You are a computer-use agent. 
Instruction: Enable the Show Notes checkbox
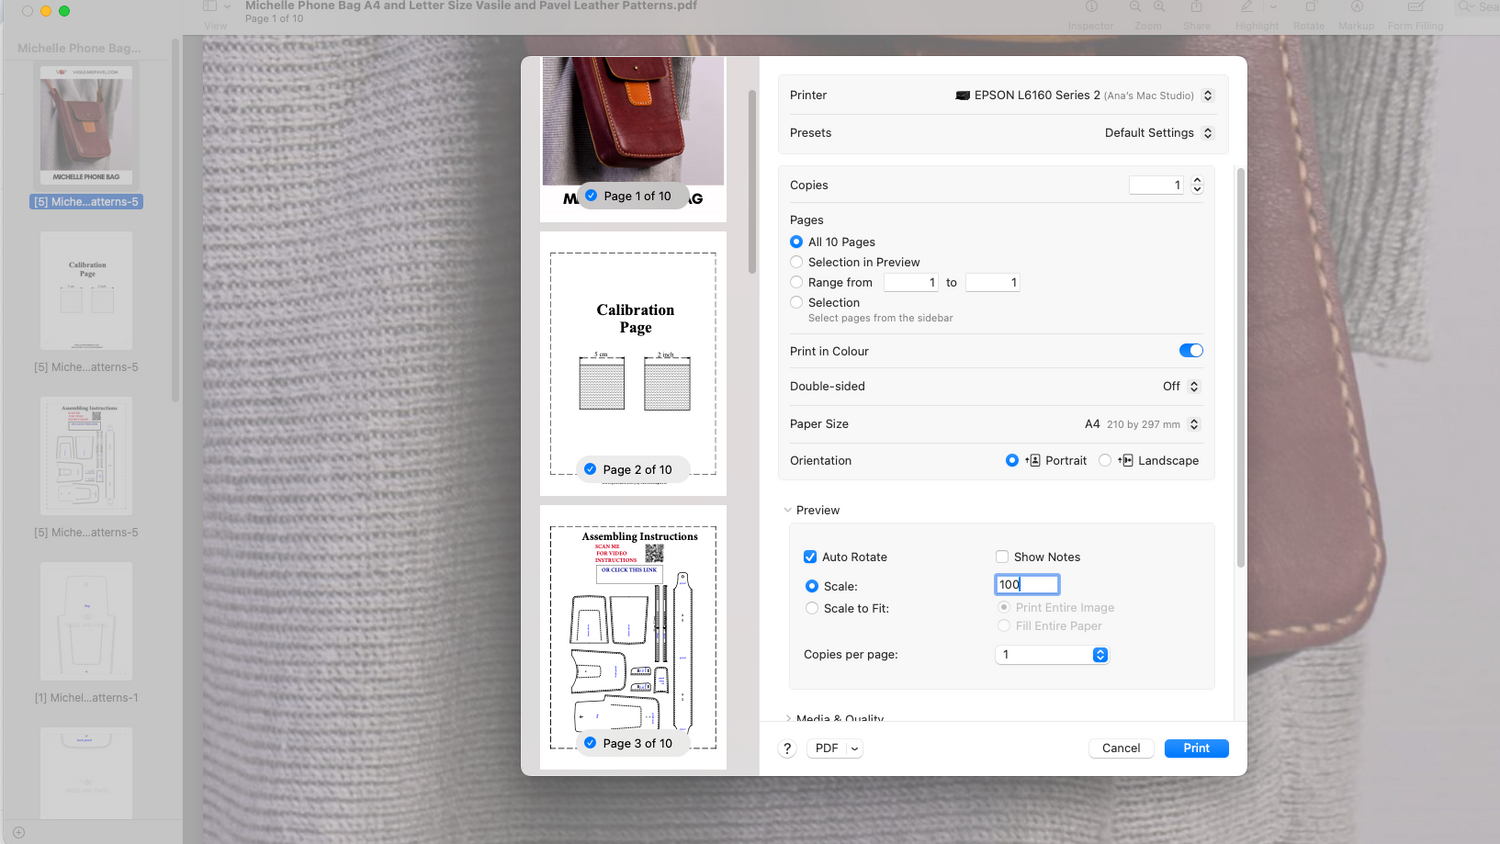click(x=1002, y=557)
